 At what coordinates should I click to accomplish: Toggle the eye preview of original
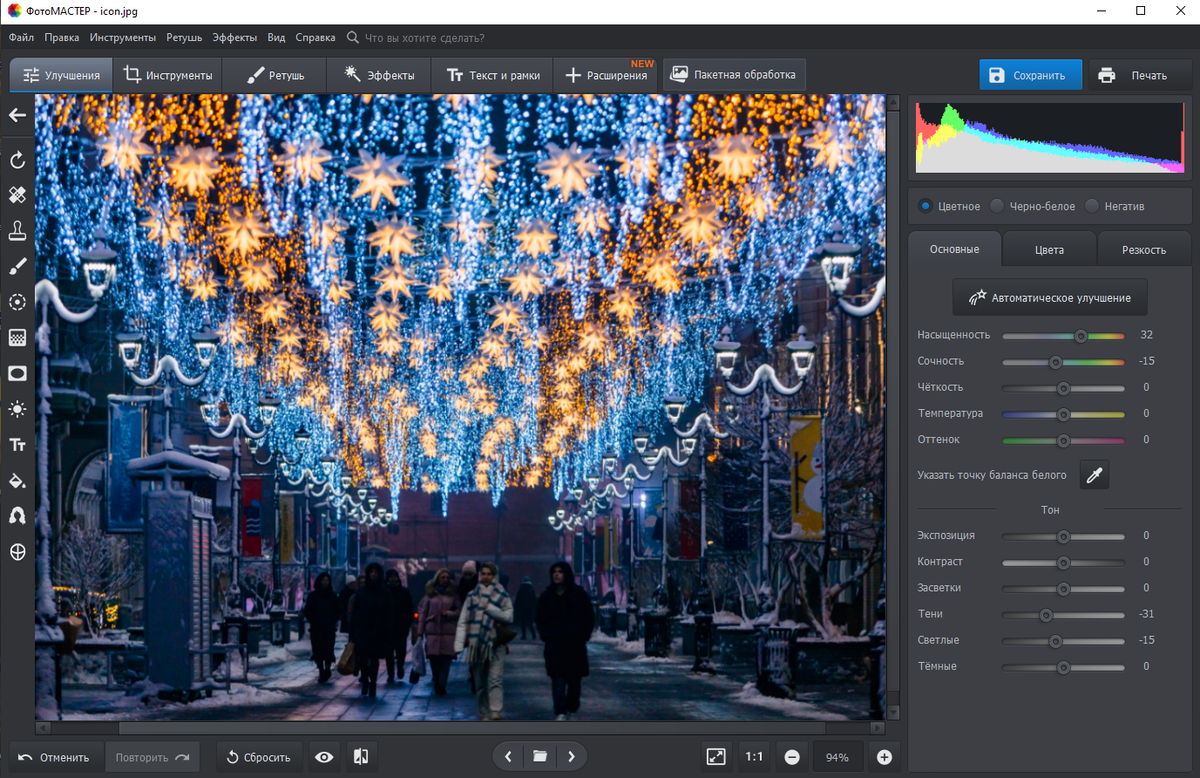(324, 757)
